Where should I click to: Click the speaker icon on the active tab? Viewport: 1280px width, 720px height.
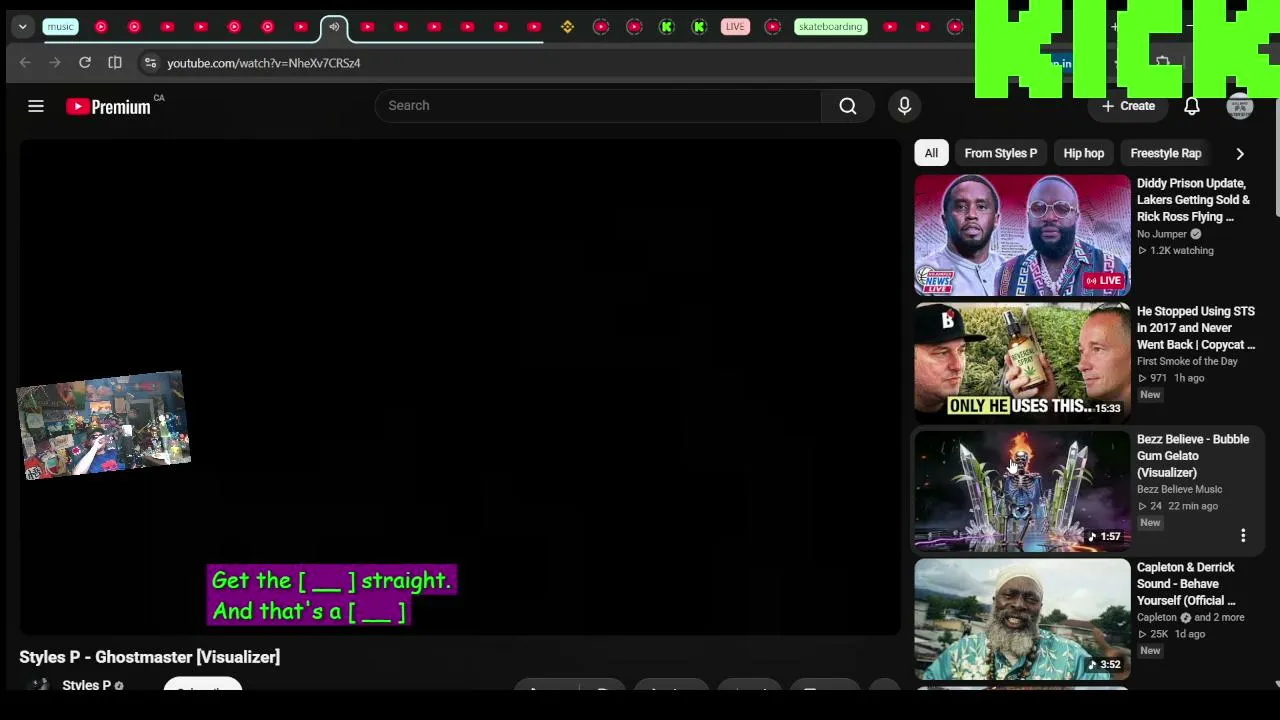coord(334,27)
